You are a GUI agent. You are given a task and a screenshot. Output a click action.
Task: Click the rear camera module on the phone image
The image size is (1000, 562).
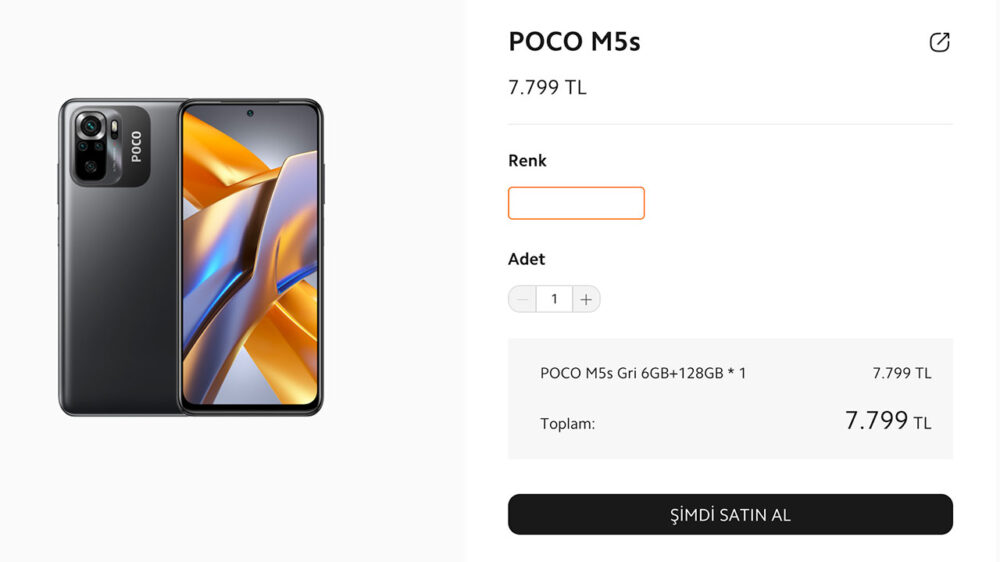93,146
